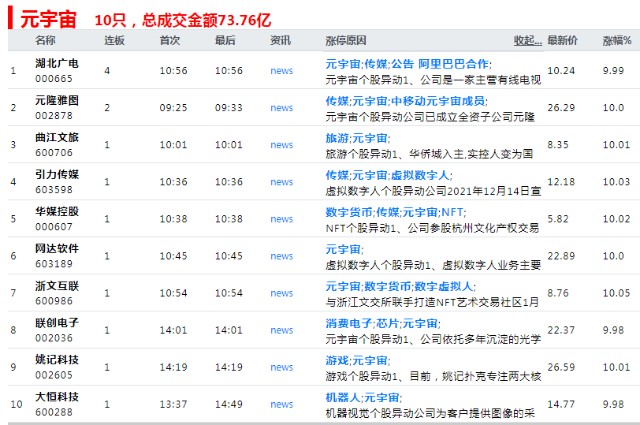Open news link for 曲江文旅
This screenshot has height=425, width=640.
282,145
